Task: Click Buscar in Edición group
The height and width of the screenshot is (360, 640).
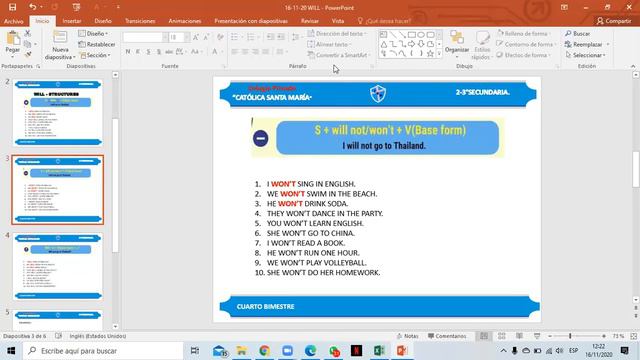Action: 578,33
